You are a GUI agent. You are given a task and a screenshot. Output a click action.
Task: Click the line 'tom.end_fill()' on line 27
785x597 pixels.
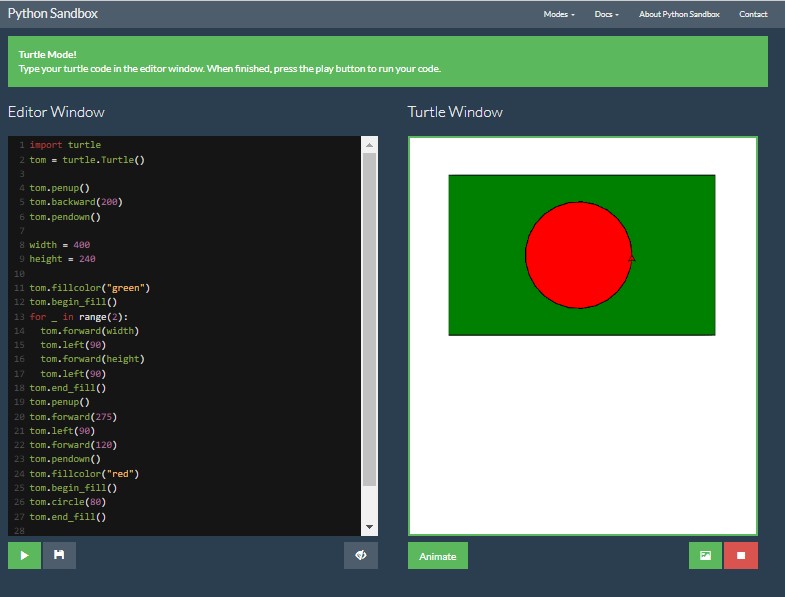point(68,517)
